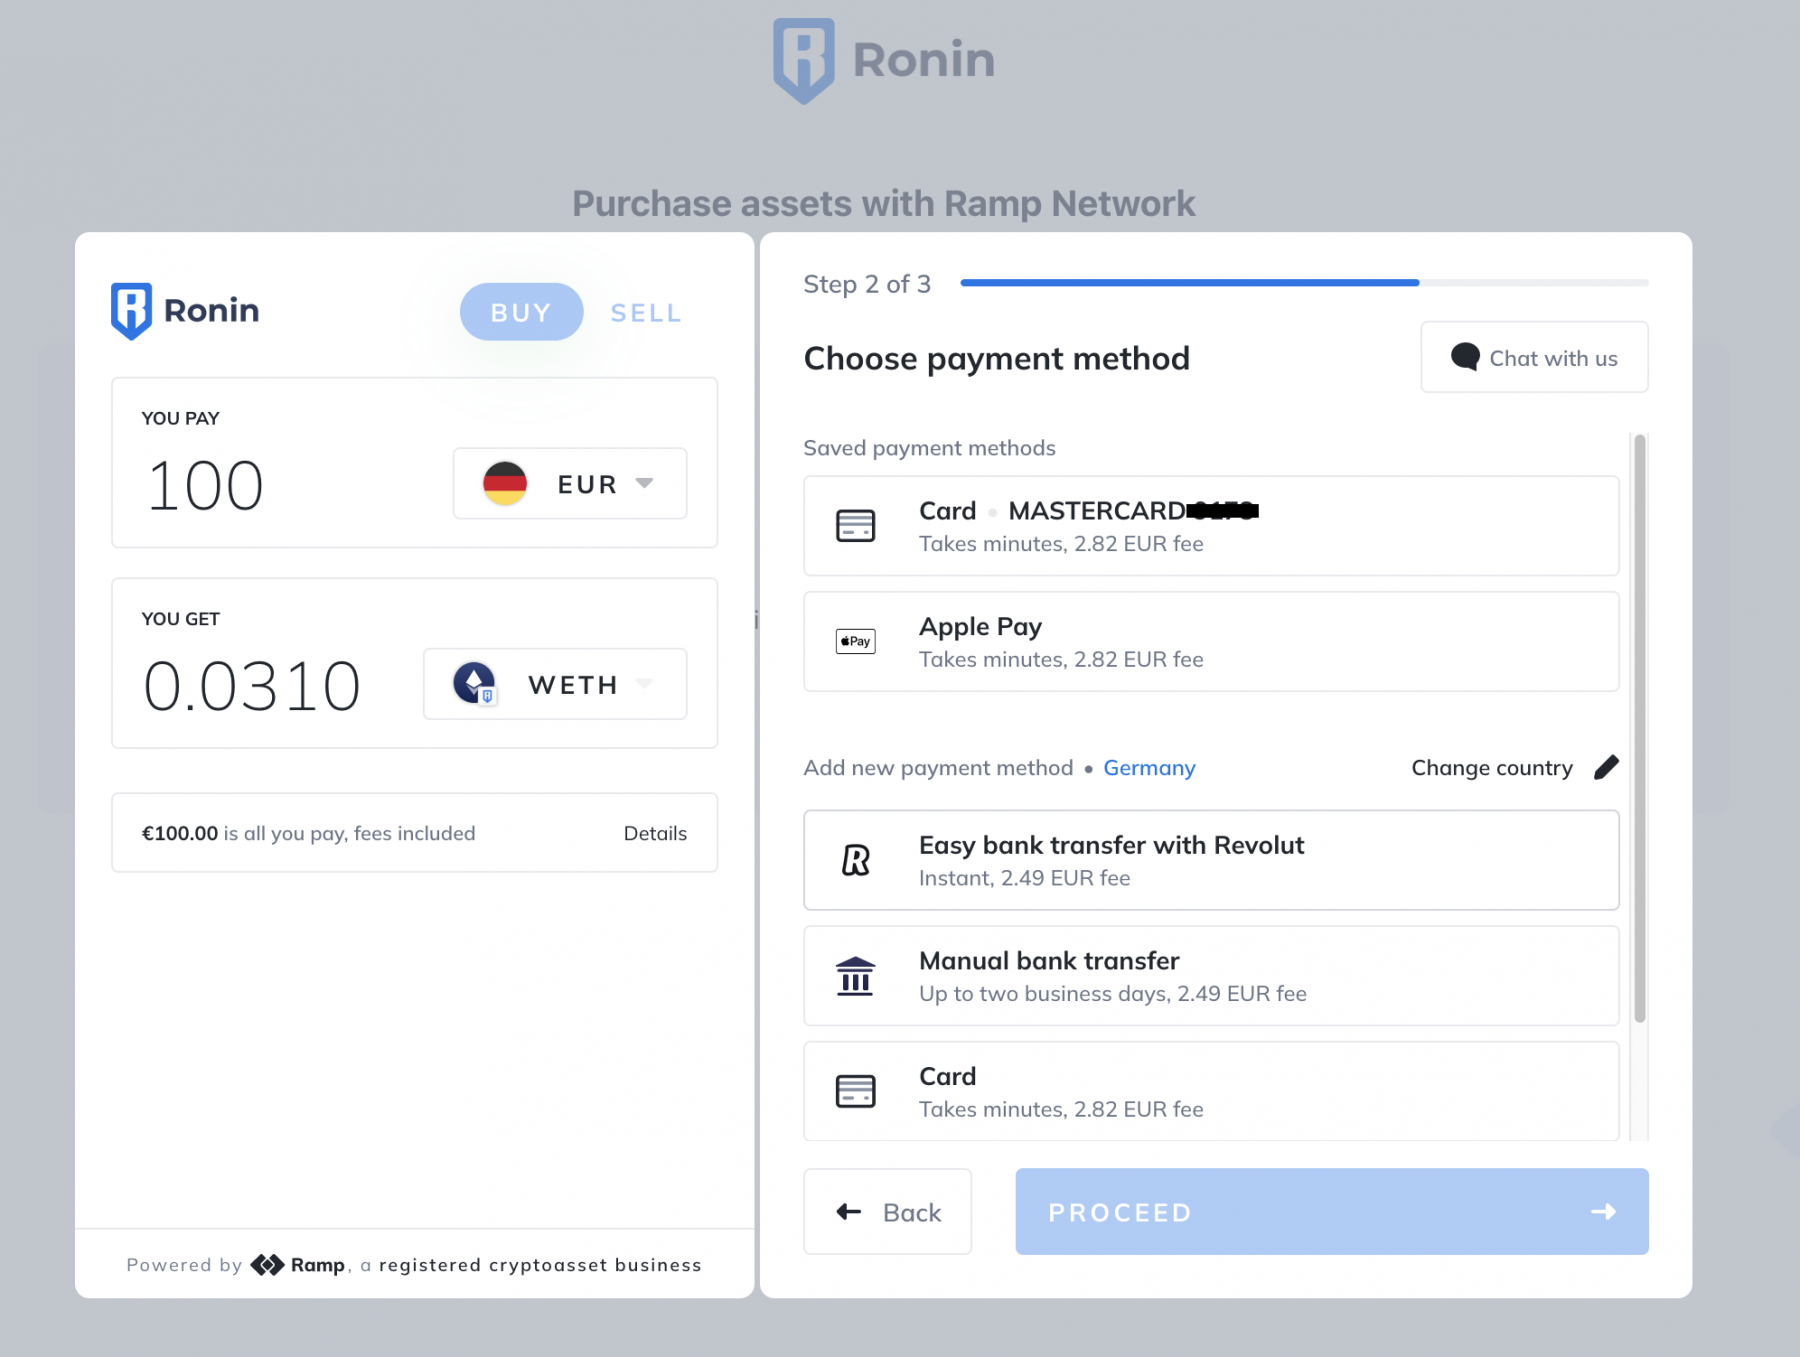Click the "YOU GET" label
The image size is (1800, 1357).
181,619
